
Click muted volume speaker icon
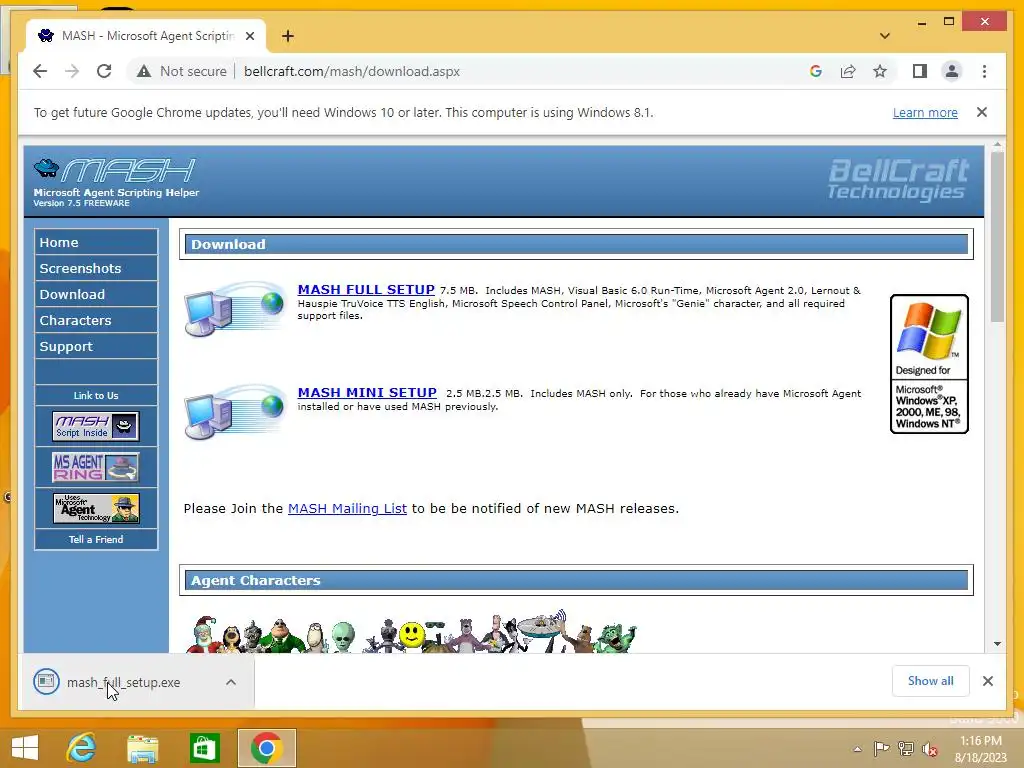point(930,749)
